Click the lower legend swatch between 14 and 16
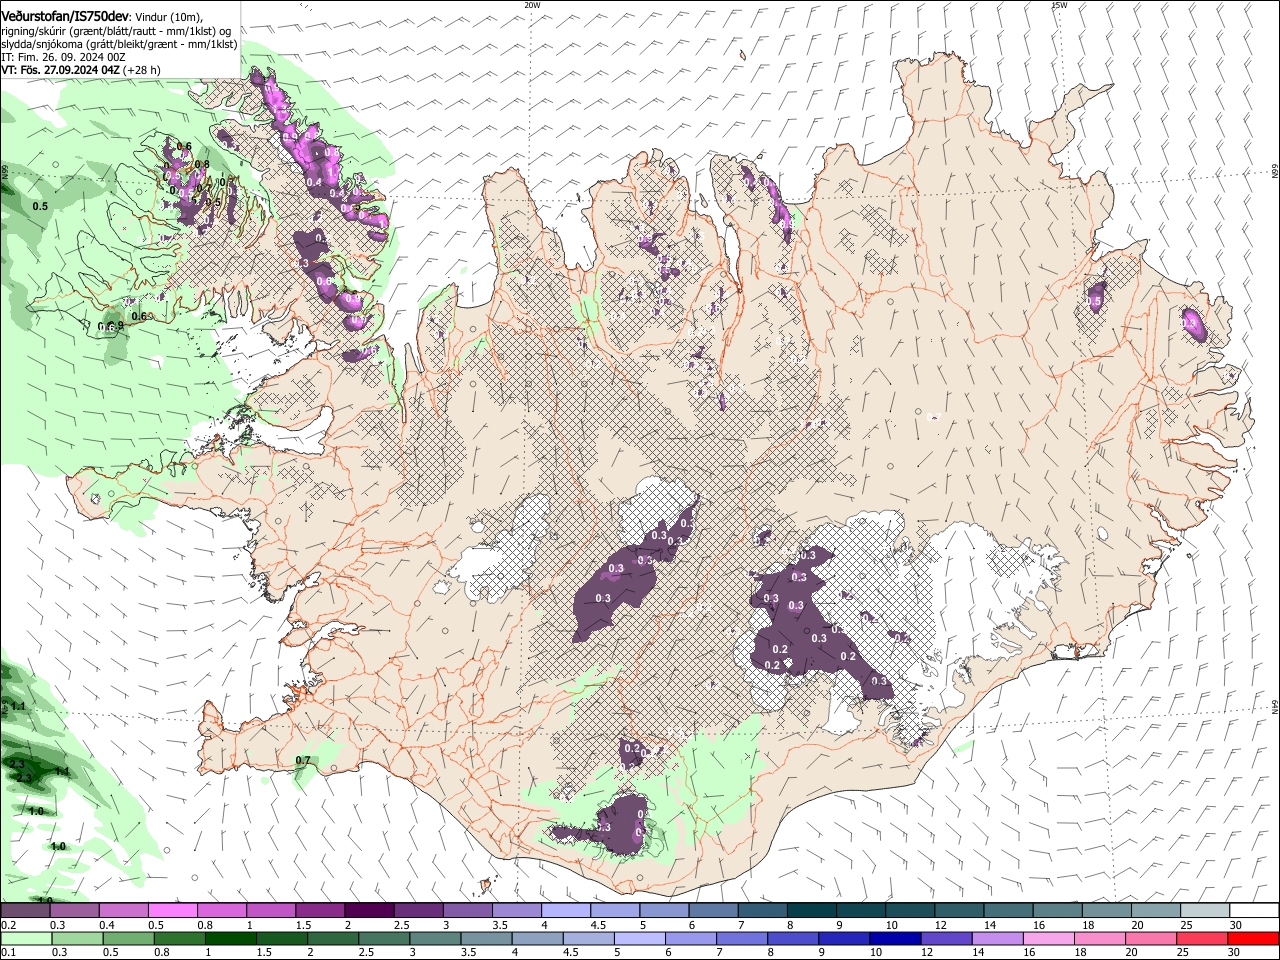 pos(998,939)
